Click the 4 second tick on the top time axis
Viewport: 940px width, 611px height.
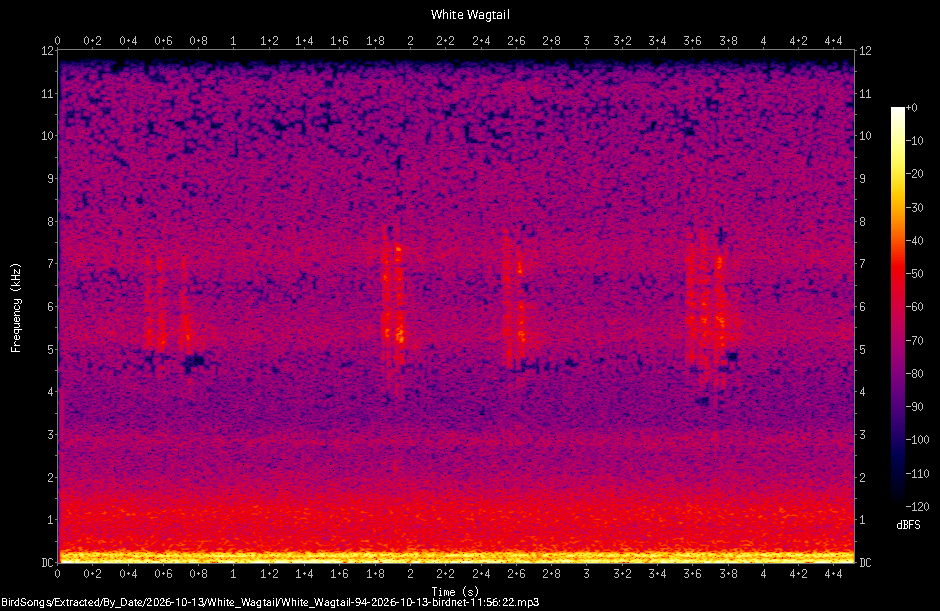pyautogui.click(x=763, y=41)
